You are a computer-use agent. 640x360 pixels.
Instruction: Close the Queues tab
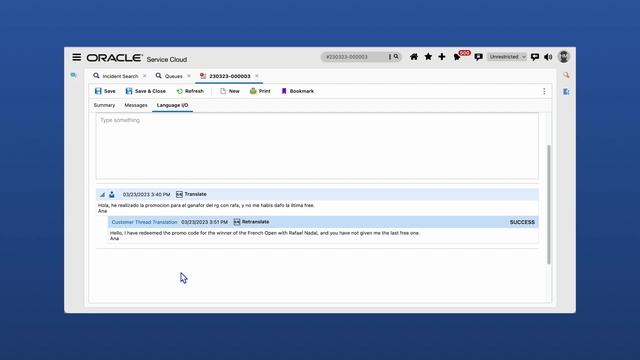tap(189, 76)
